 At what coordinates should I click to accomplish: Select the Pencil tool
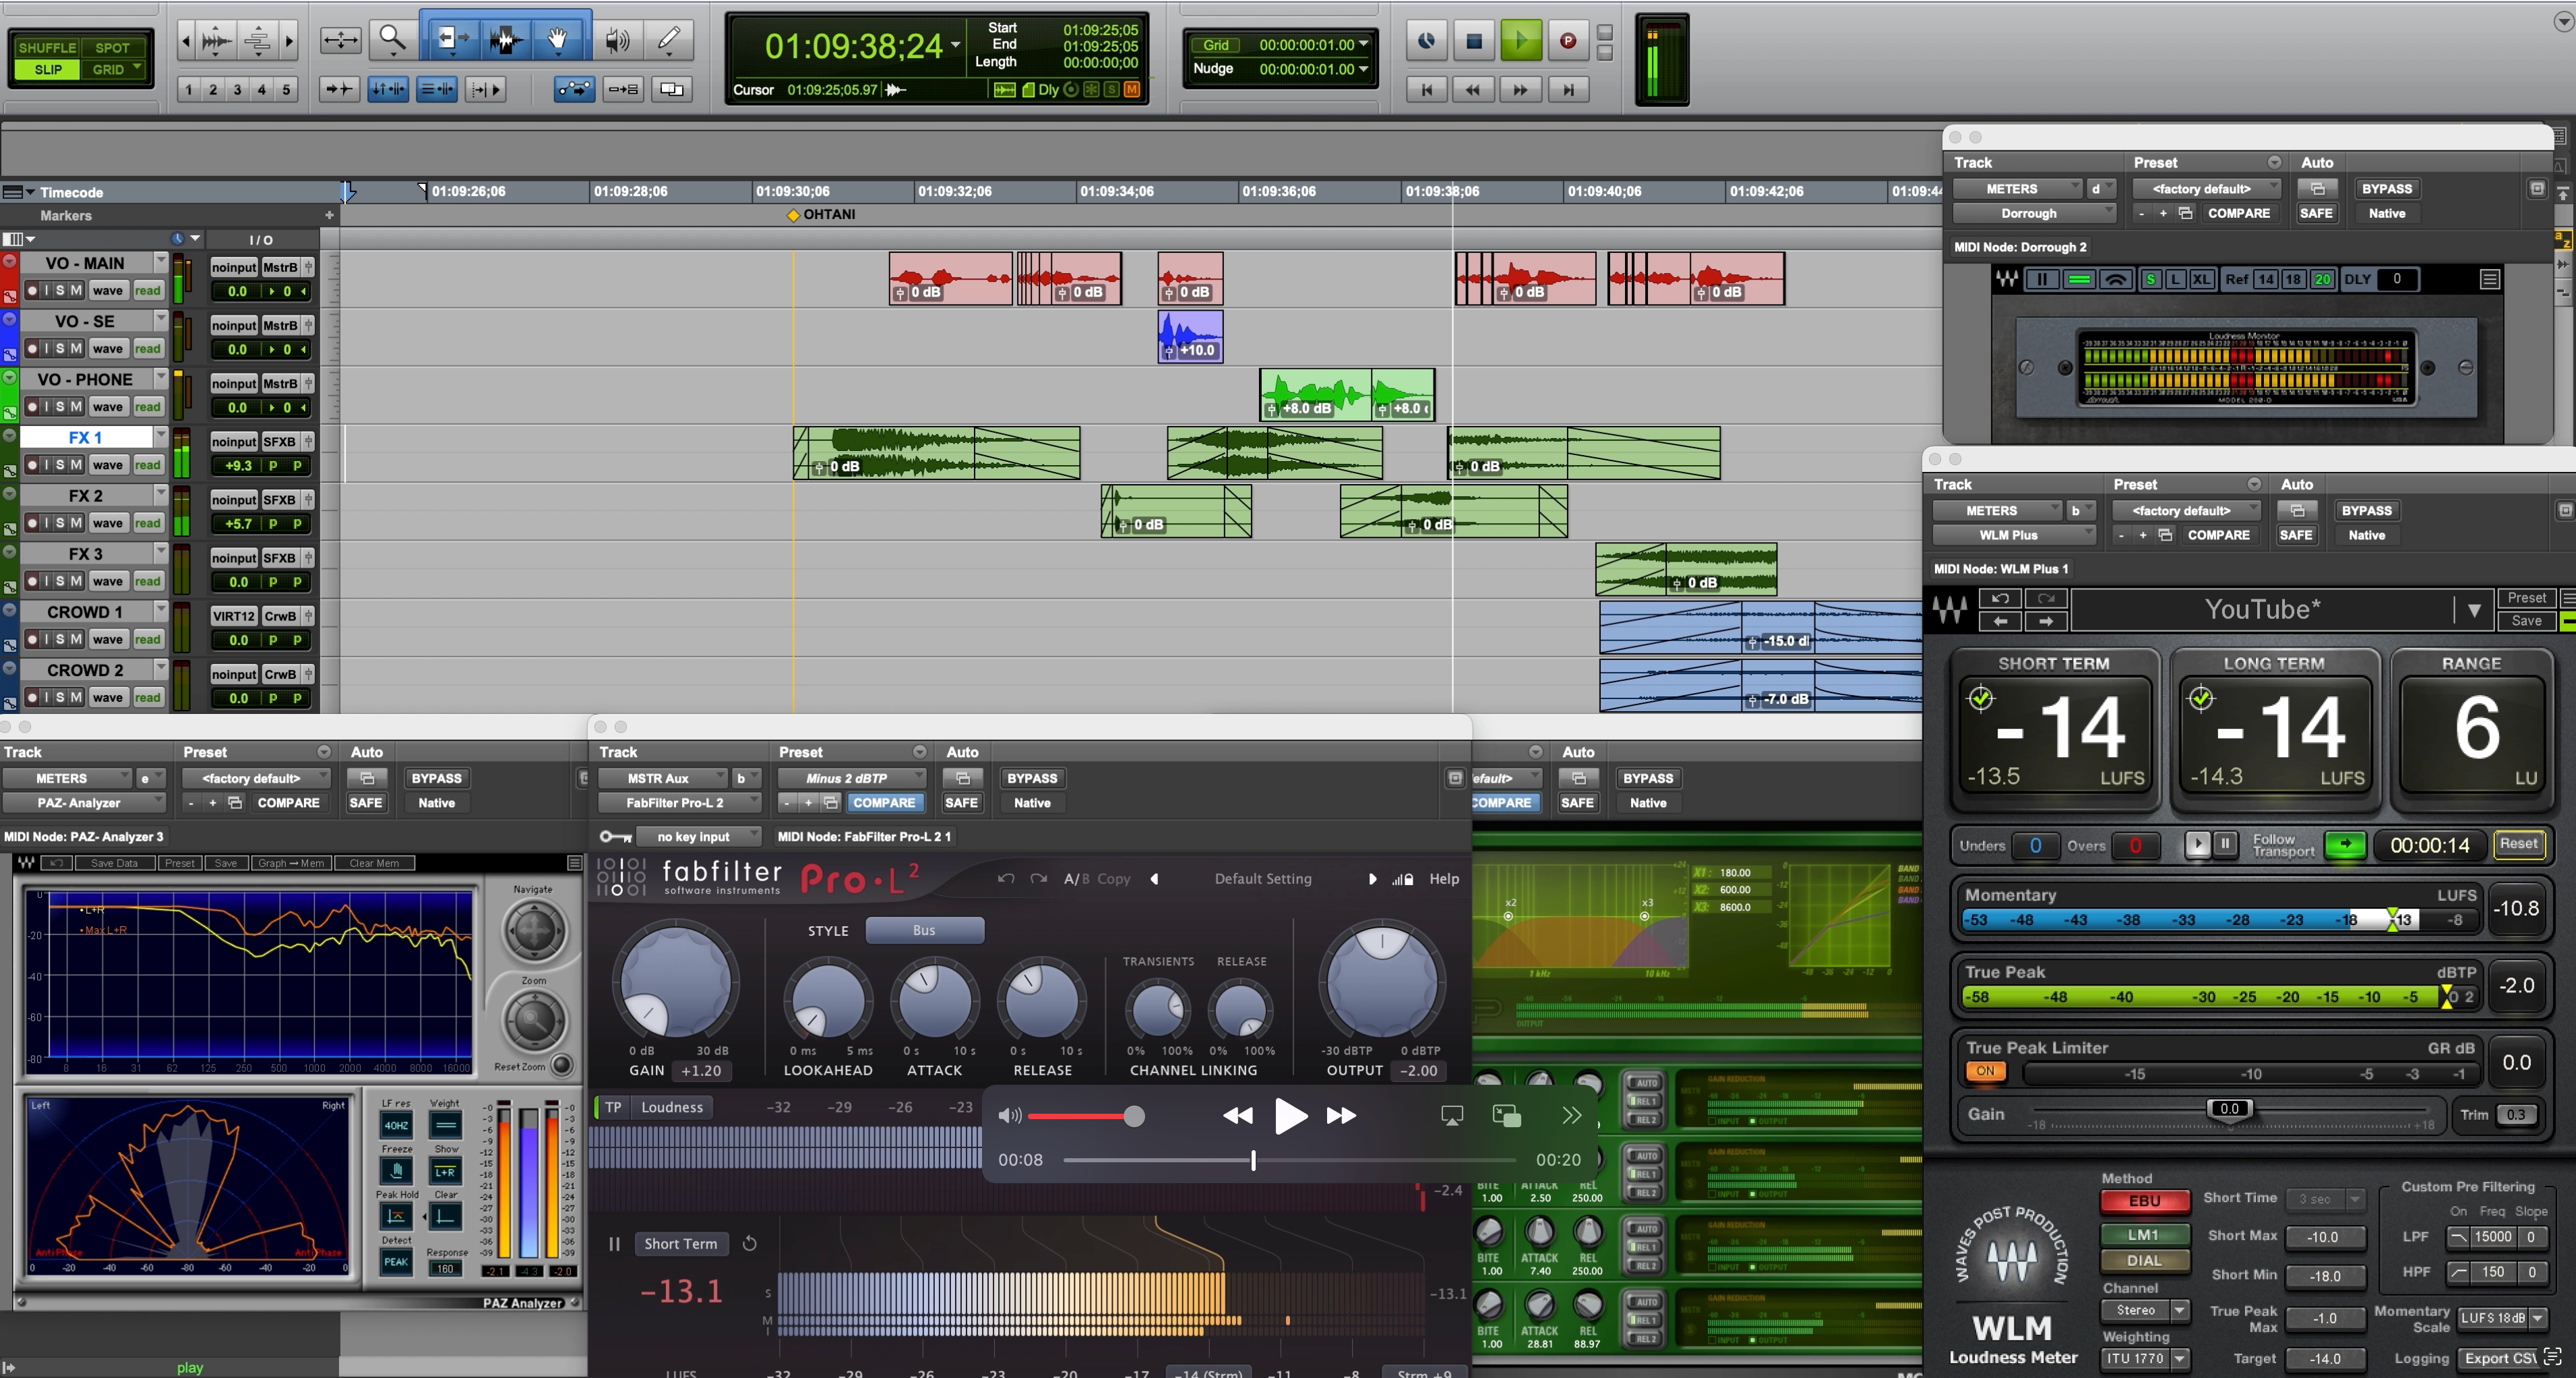pos(669,40)
